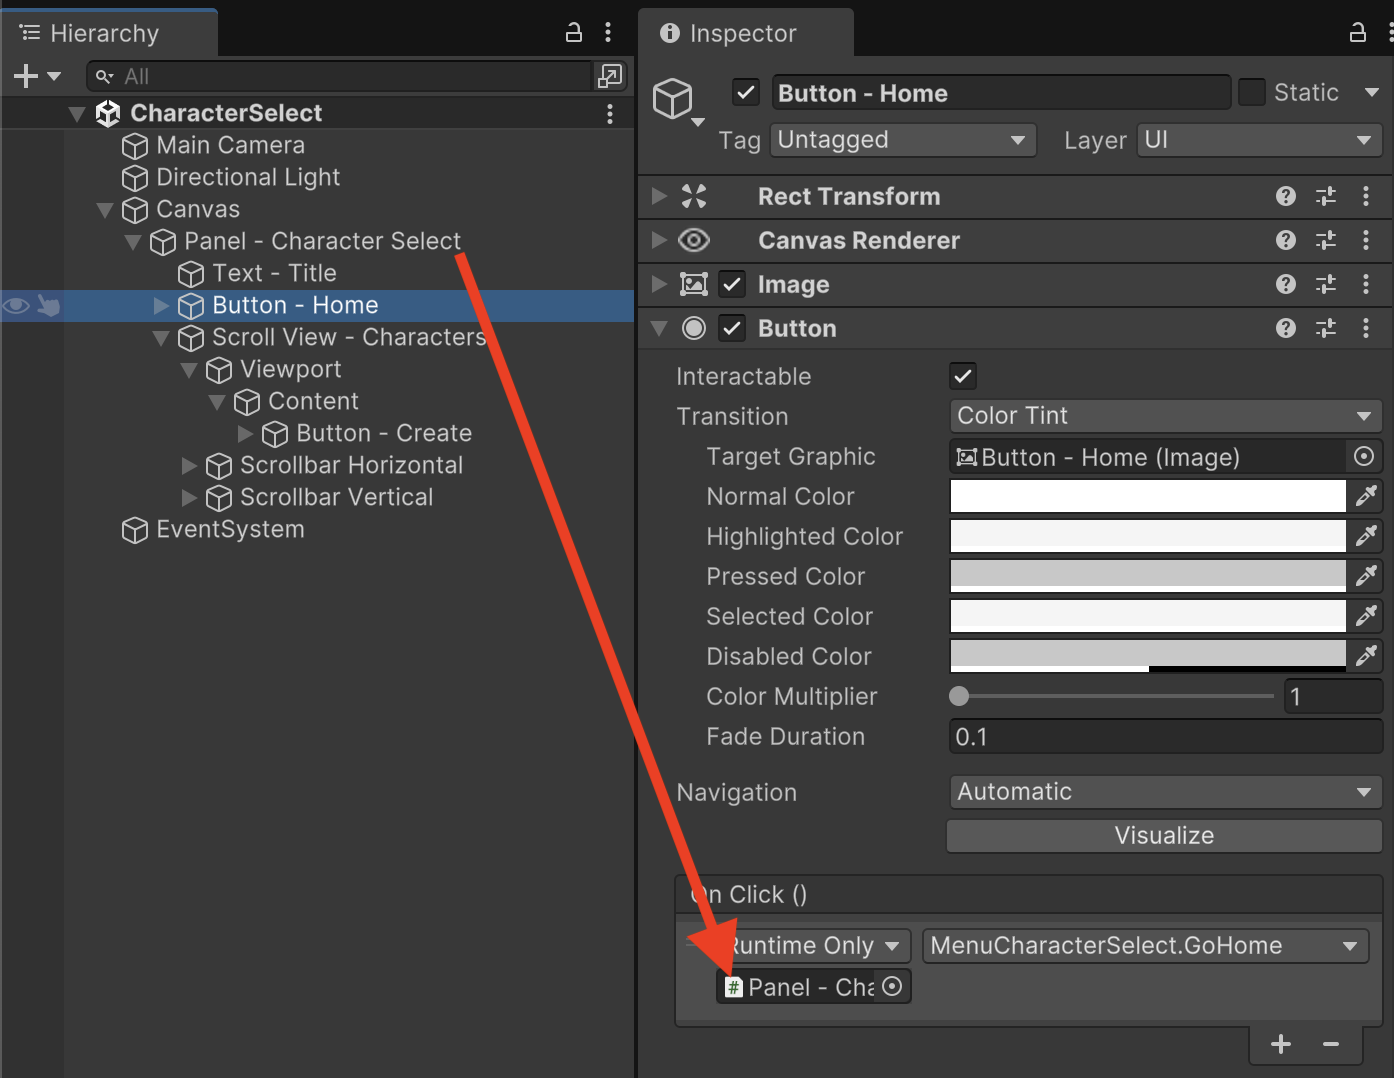The height and width of the screenshot is (1078, 1394).
Task: Switch to the Inspector tab
Action: [742, 33]
